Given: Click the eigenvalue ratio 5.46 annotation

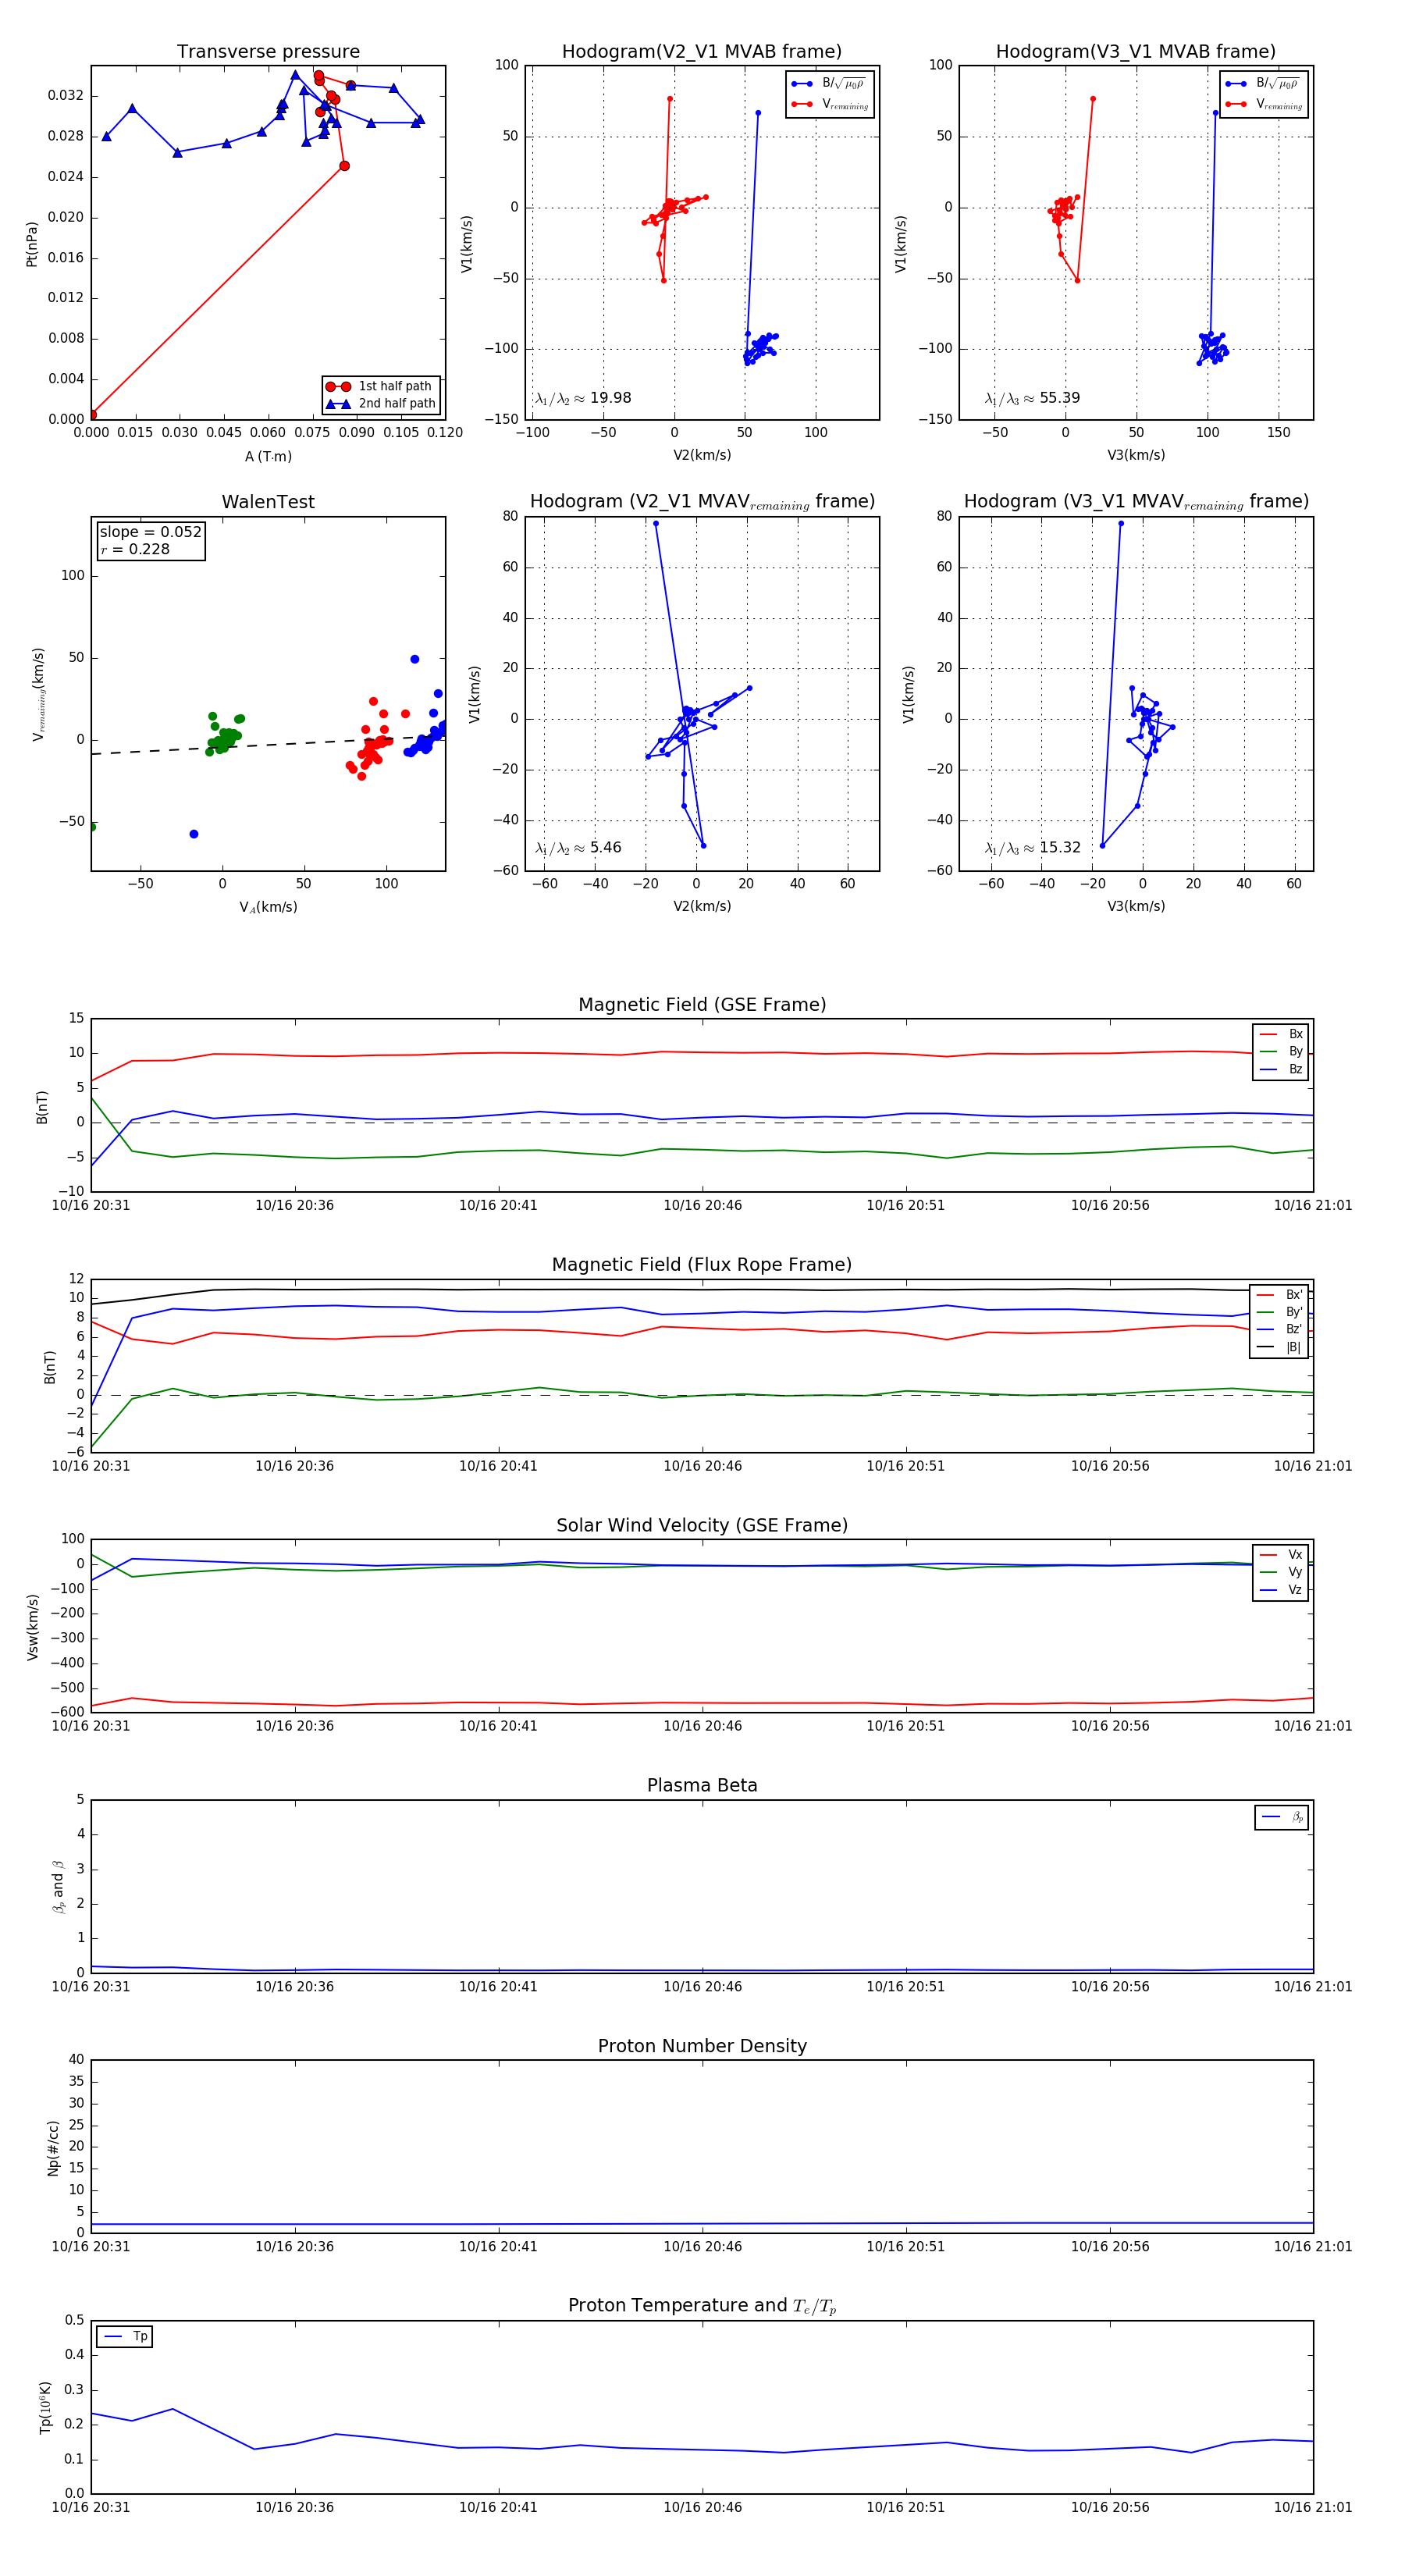Looking at the screenshot, I should coord(578,848).
